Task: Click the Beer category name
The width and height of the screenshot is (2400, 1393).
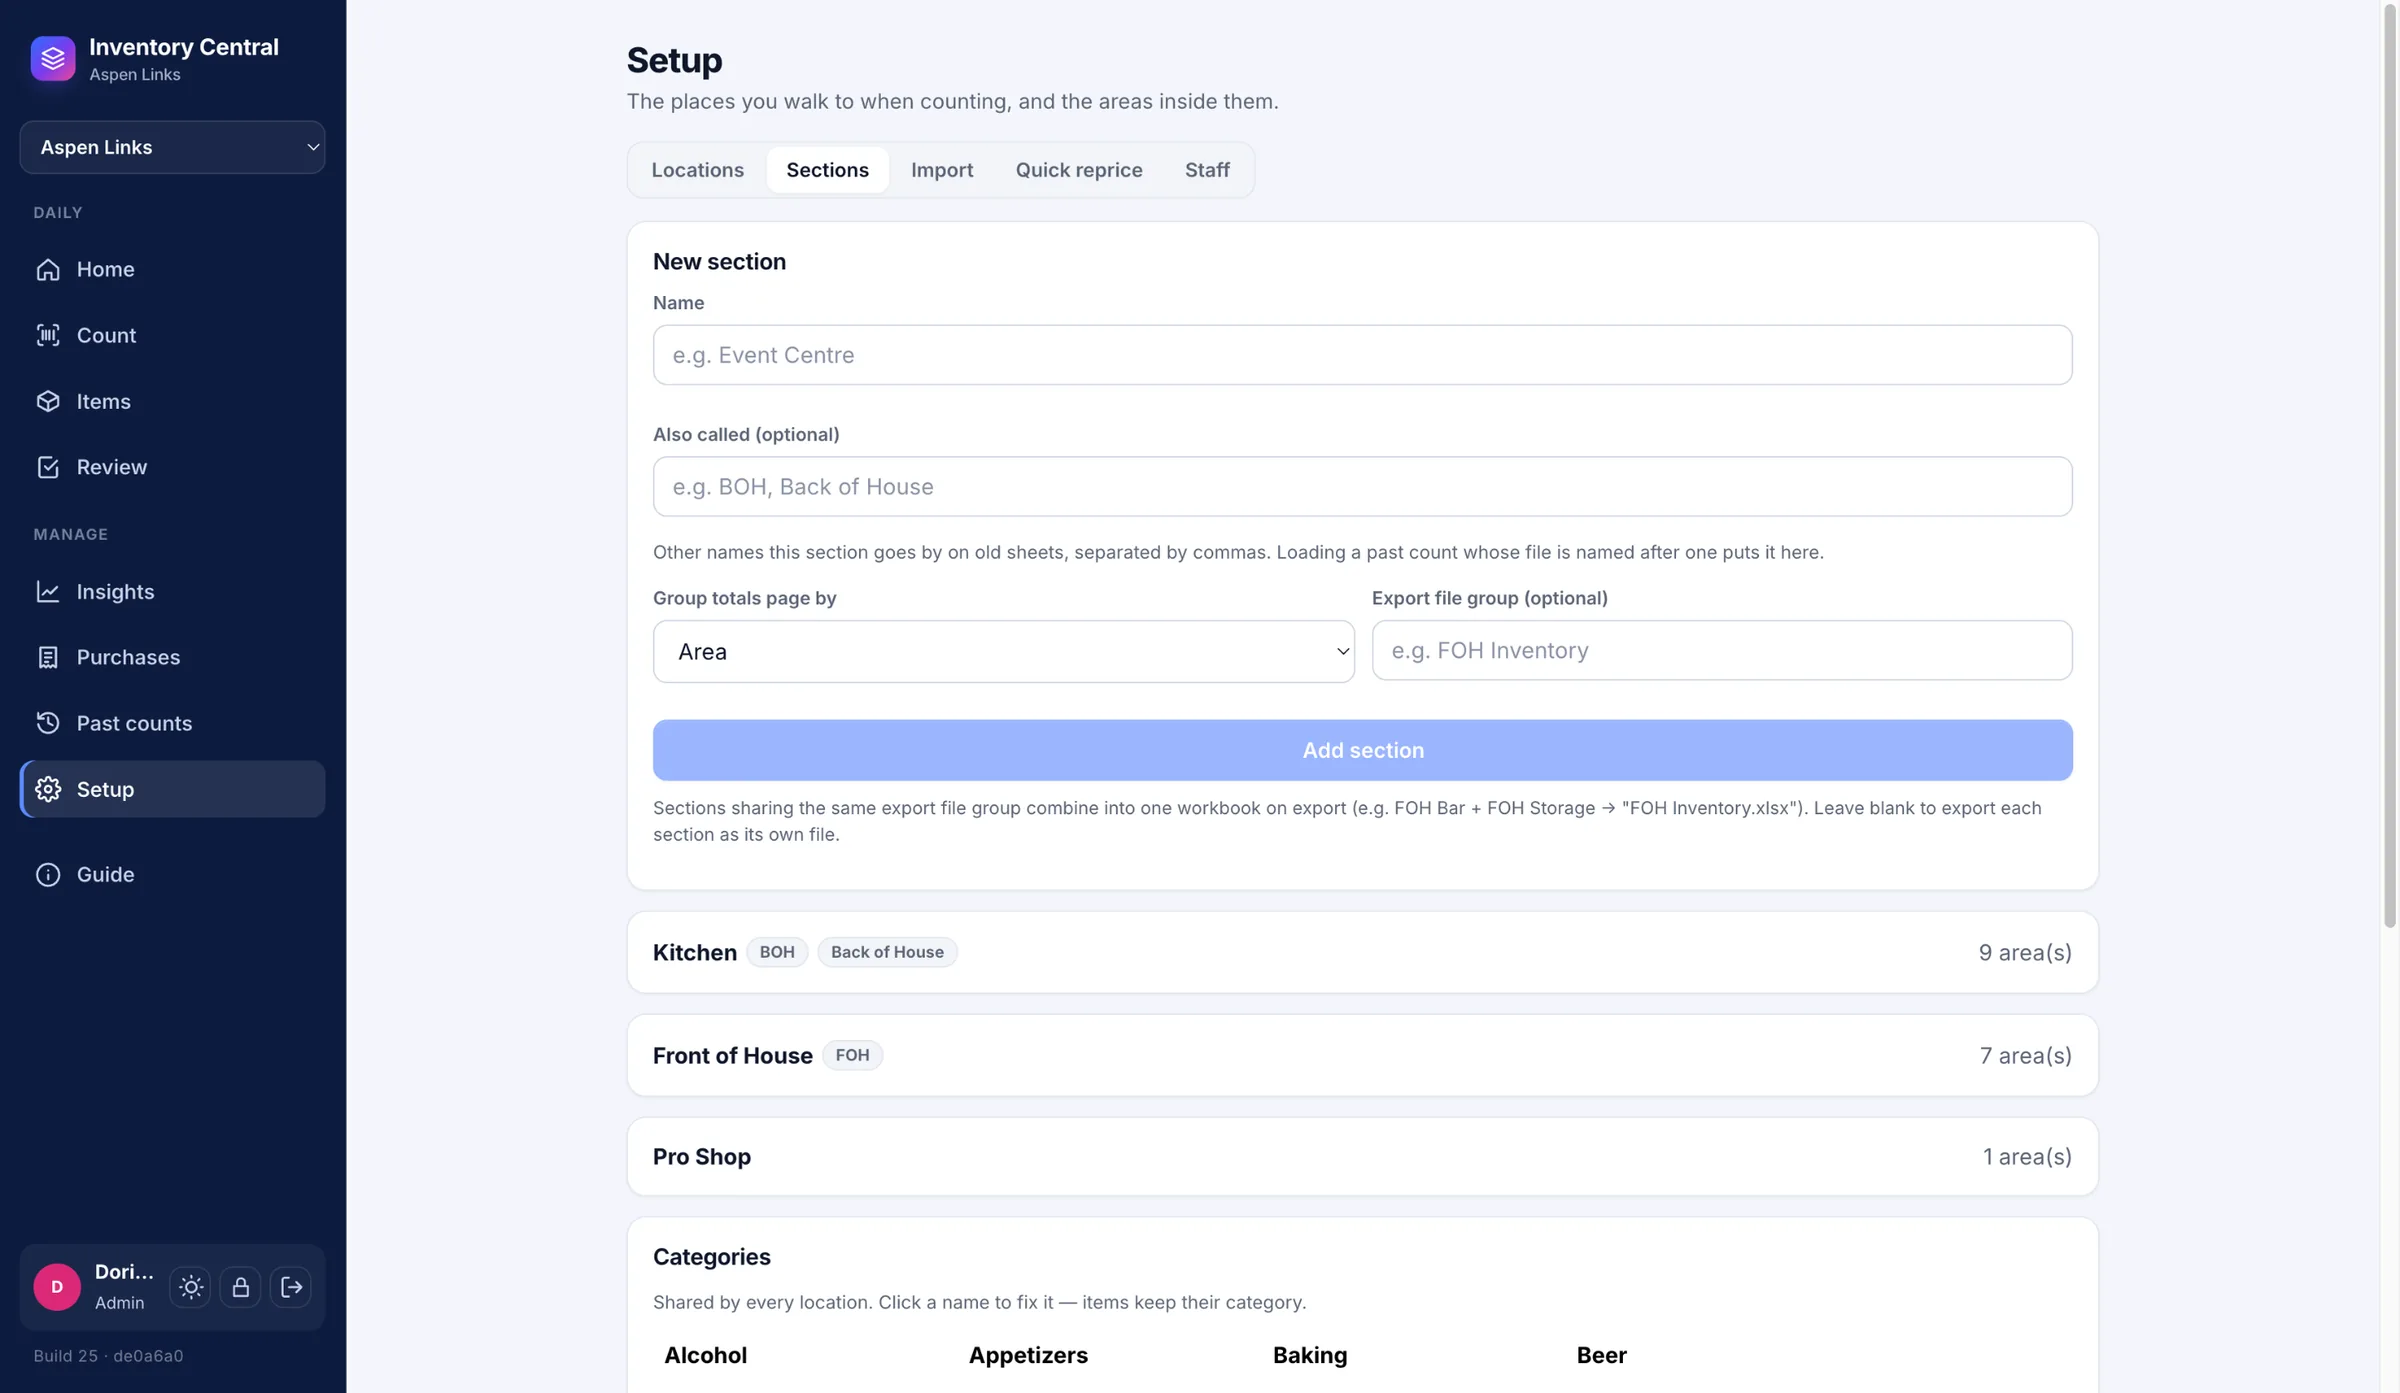Action: (1601, 1355)
